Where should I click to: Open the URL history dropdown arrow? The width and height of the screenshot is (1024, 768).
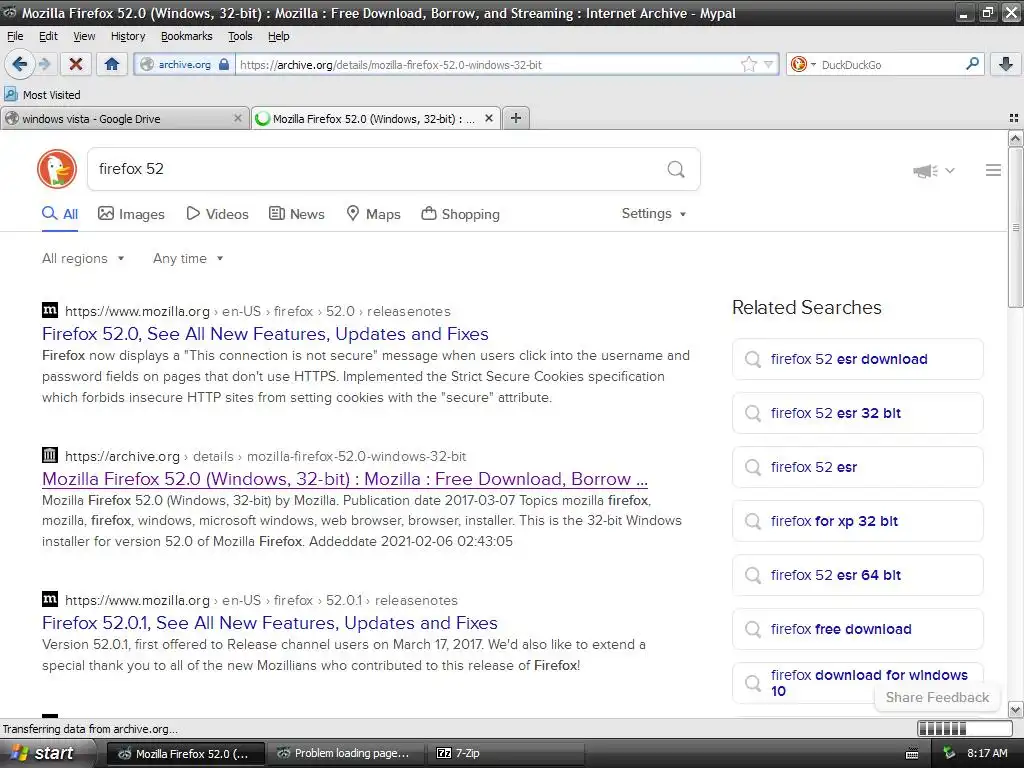(x=769, y=64)
